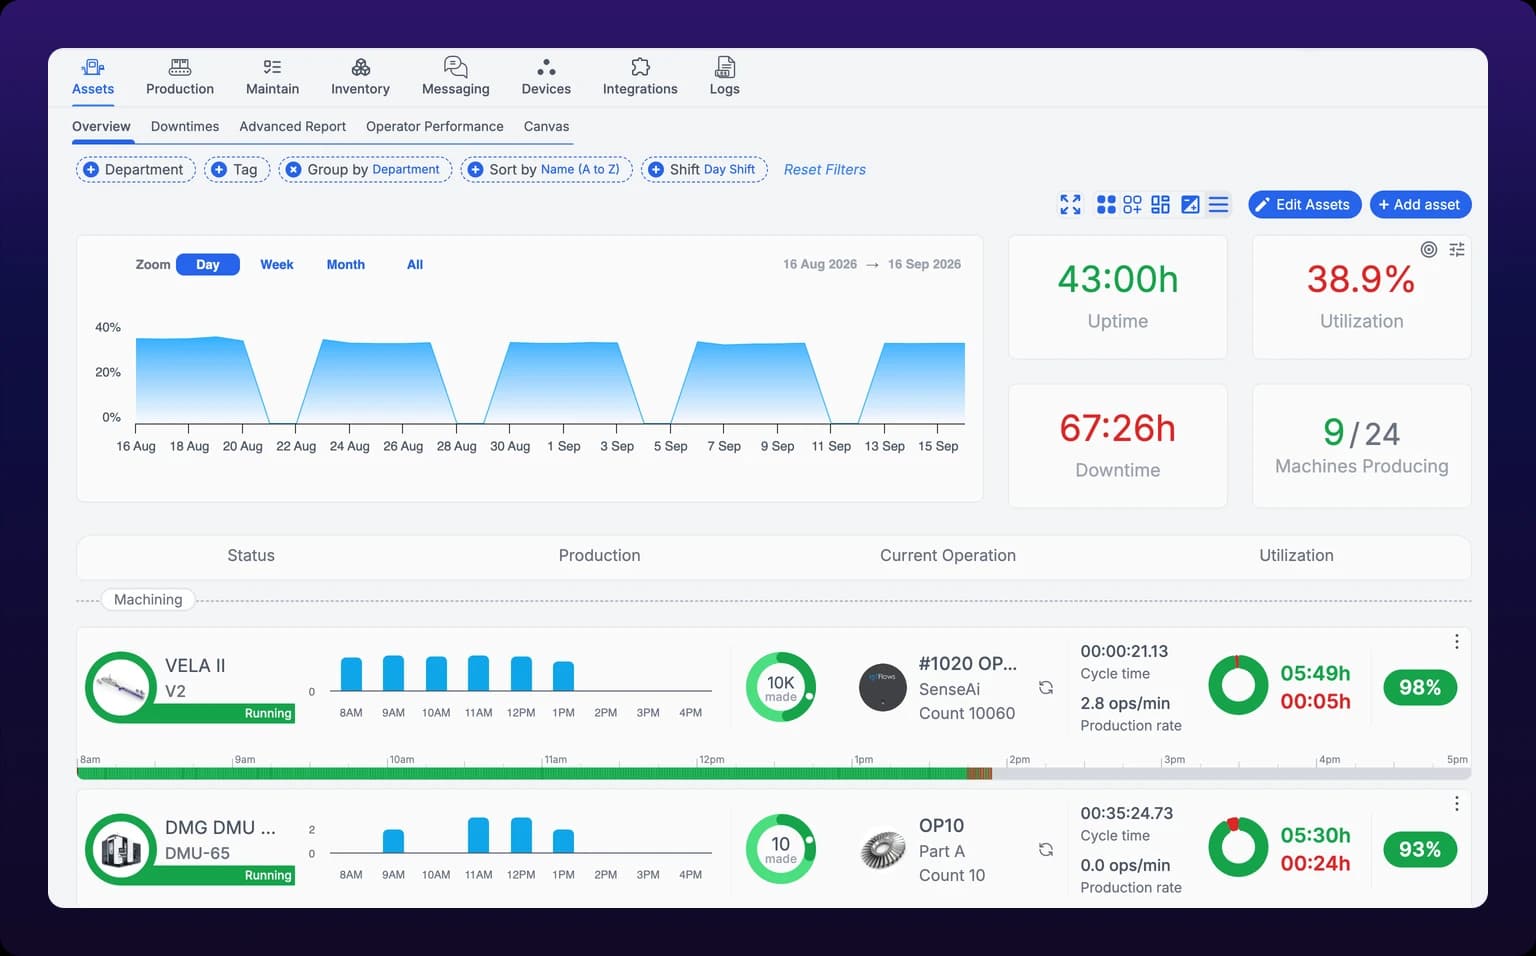Select Day zoom option
Screen dimensions: 1536x956
(208, 264)
